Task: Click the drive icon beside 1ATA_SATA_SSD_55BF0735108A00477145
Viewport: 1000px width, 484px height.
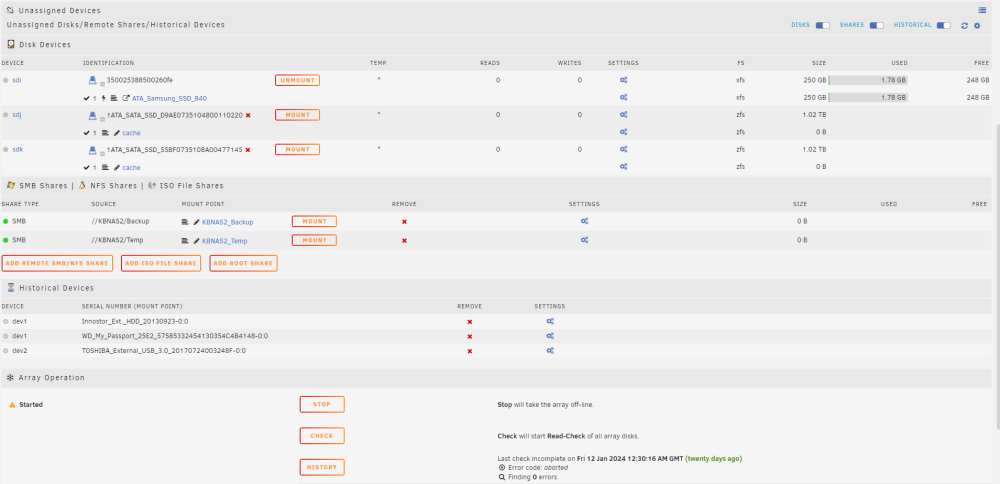Action: coord(92,149)
